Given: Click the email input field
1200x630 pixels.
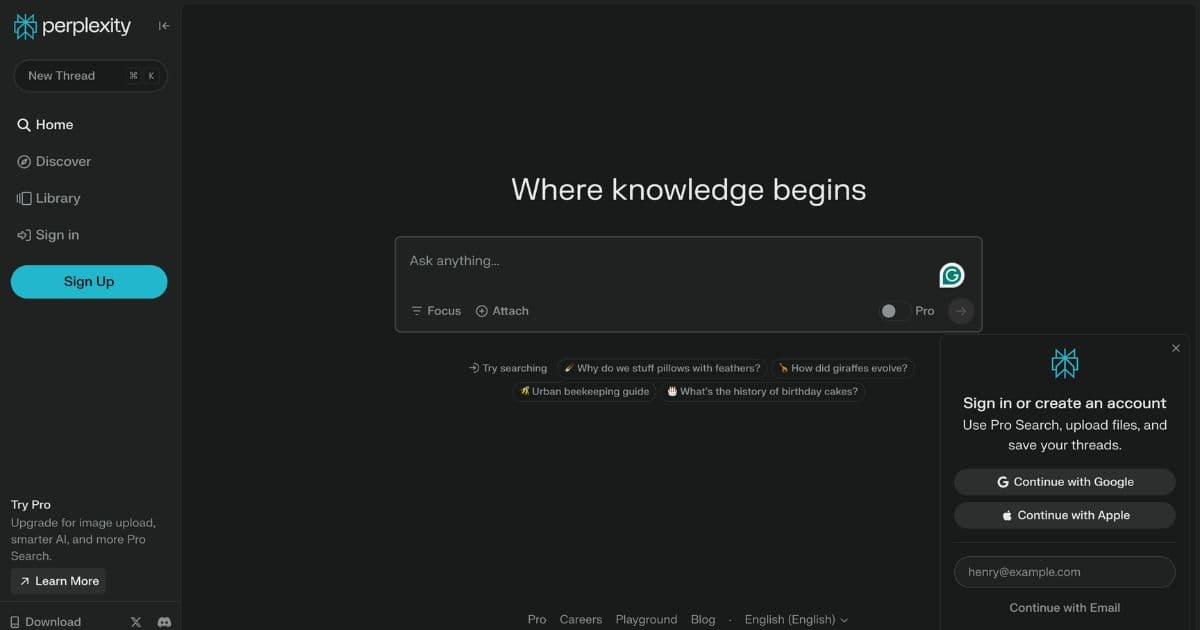Looking at the screenshot, I should pos(1064,572).
